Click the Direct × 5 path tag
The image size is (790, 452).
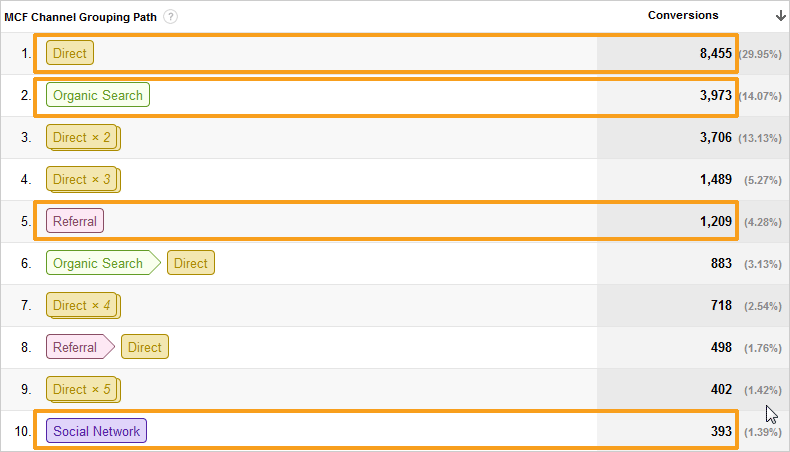click(x=83, y=390)
